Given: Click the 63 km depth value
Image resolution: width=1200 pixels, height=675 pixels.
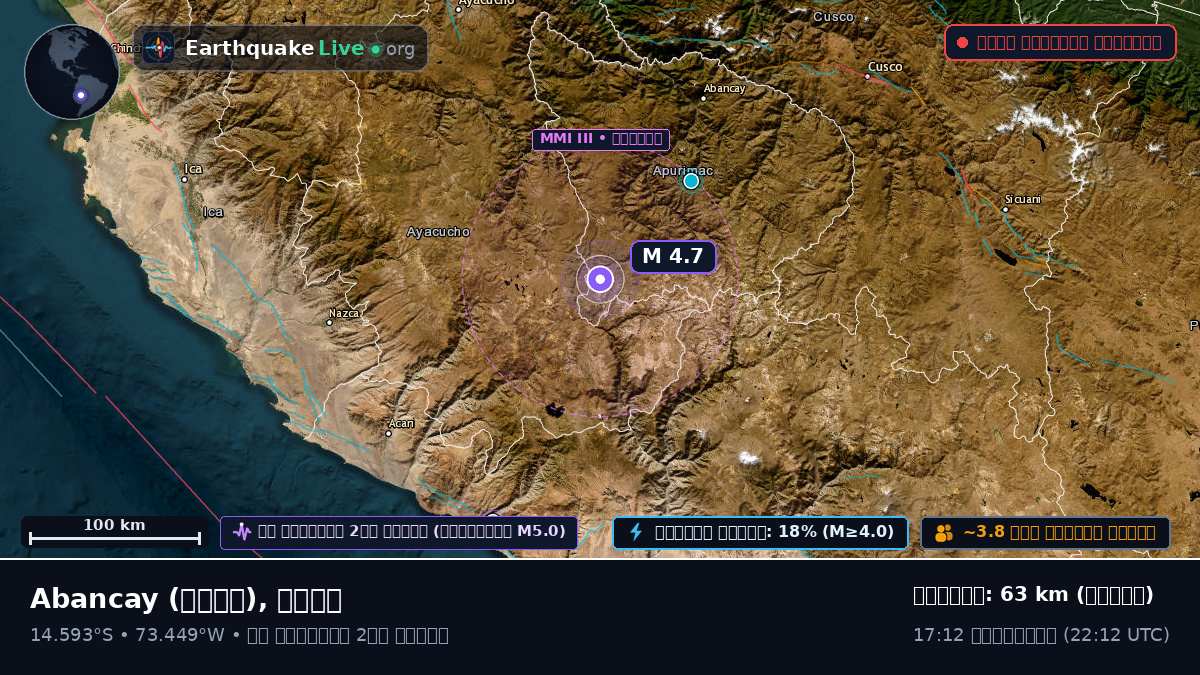Looking at the screenshot, I should tap(1034, 595).
